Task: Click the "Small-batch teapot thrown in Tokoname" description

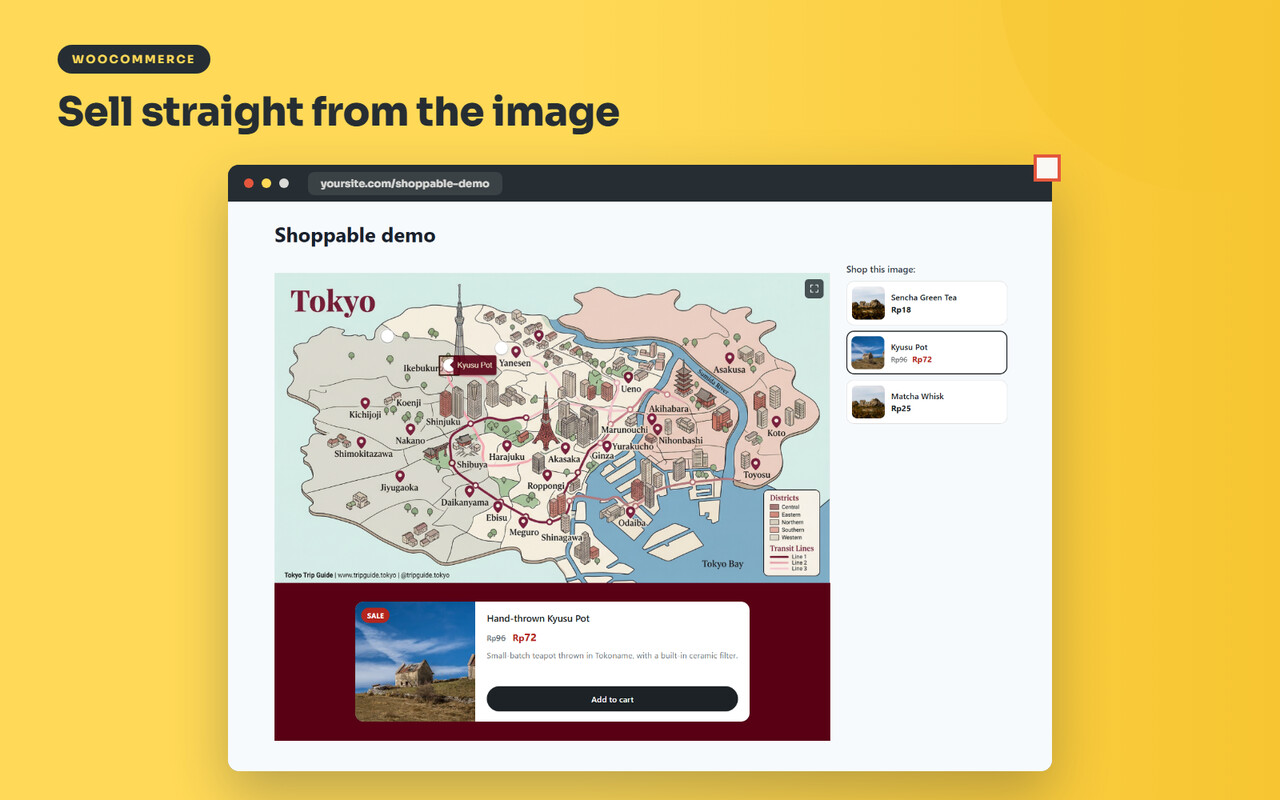Action: 612,656
